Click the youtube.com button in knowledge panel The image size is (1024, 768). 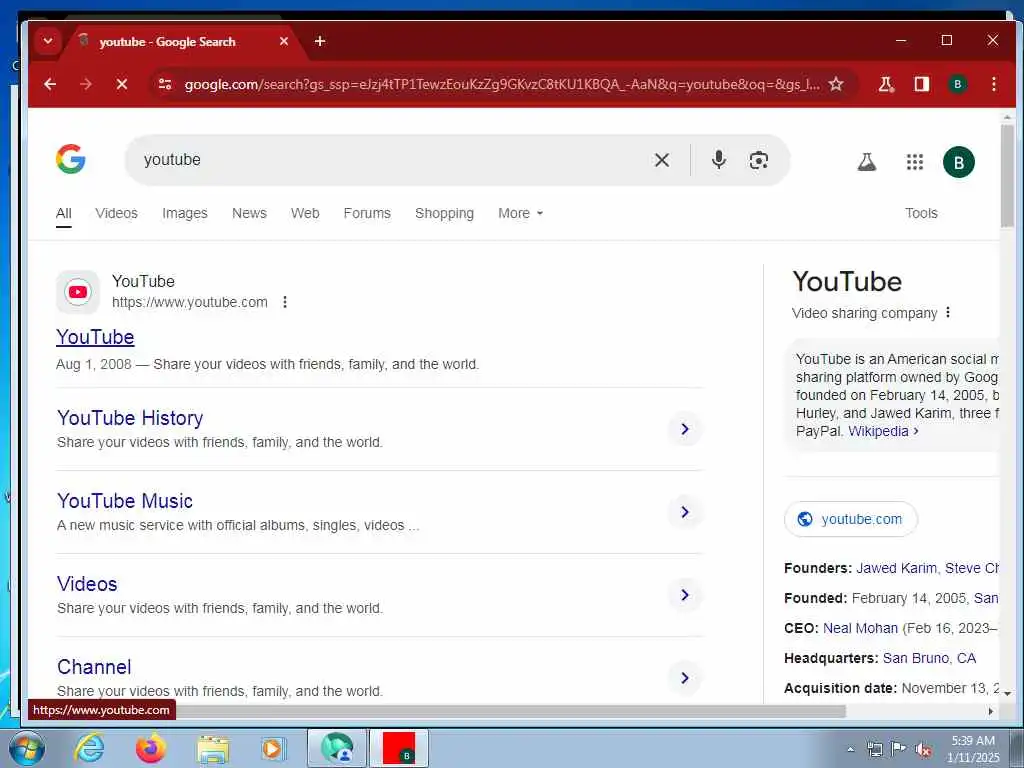pos(851,519)
